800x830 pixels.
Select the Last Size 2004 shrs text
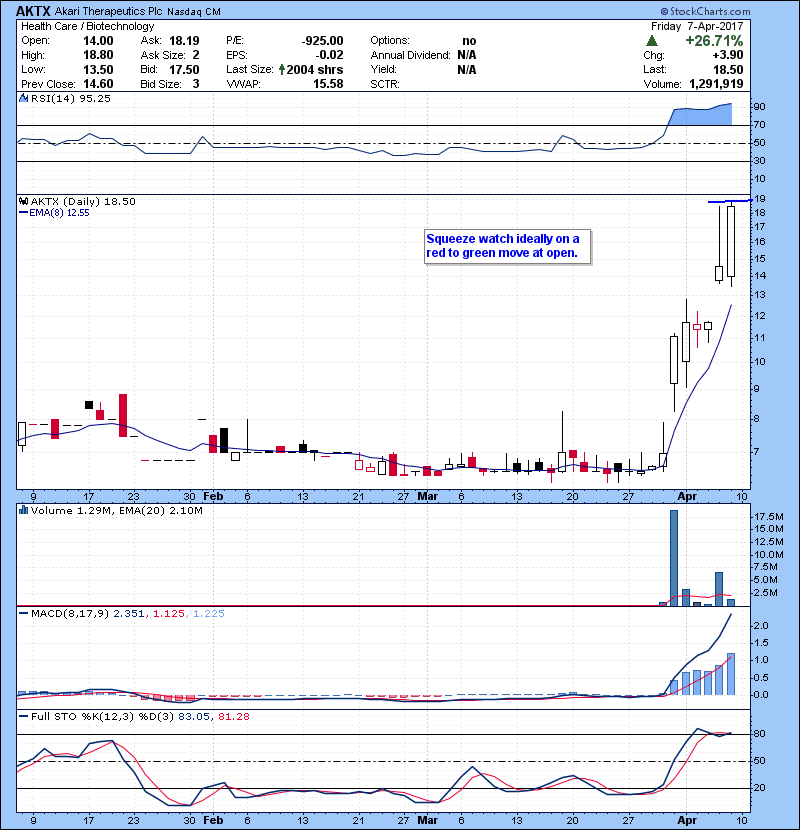314,69
